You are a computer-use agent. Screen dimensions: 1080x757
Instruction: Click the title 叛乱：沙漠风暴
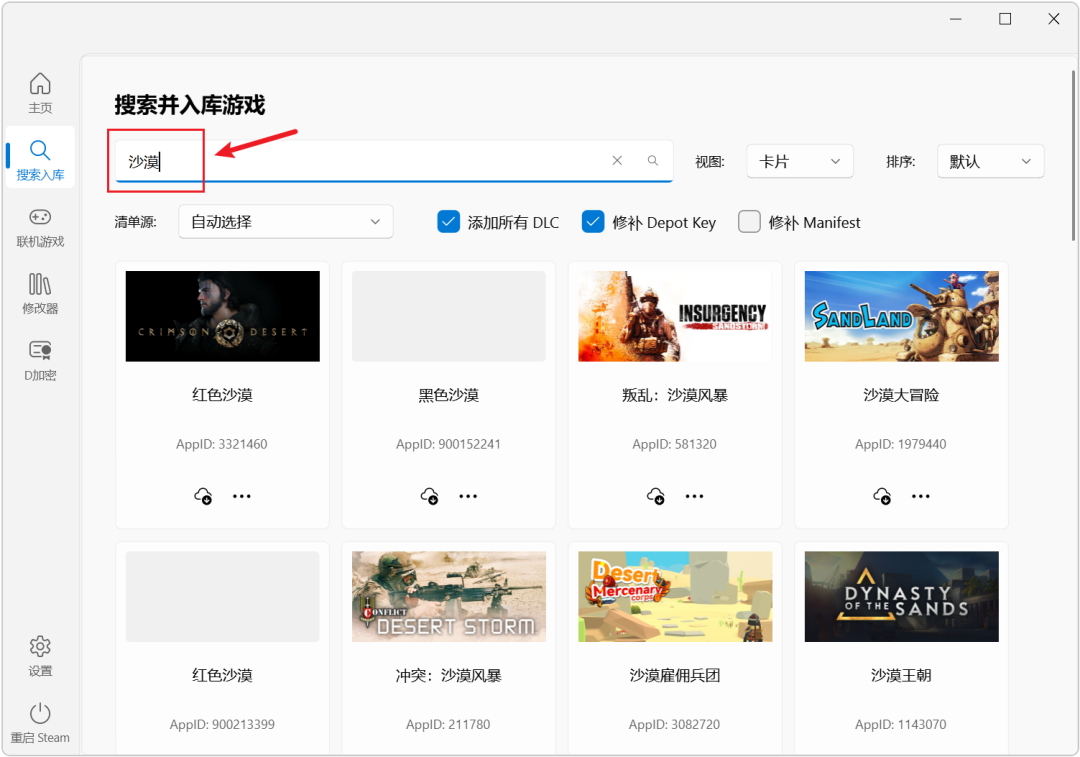(675, 395)
